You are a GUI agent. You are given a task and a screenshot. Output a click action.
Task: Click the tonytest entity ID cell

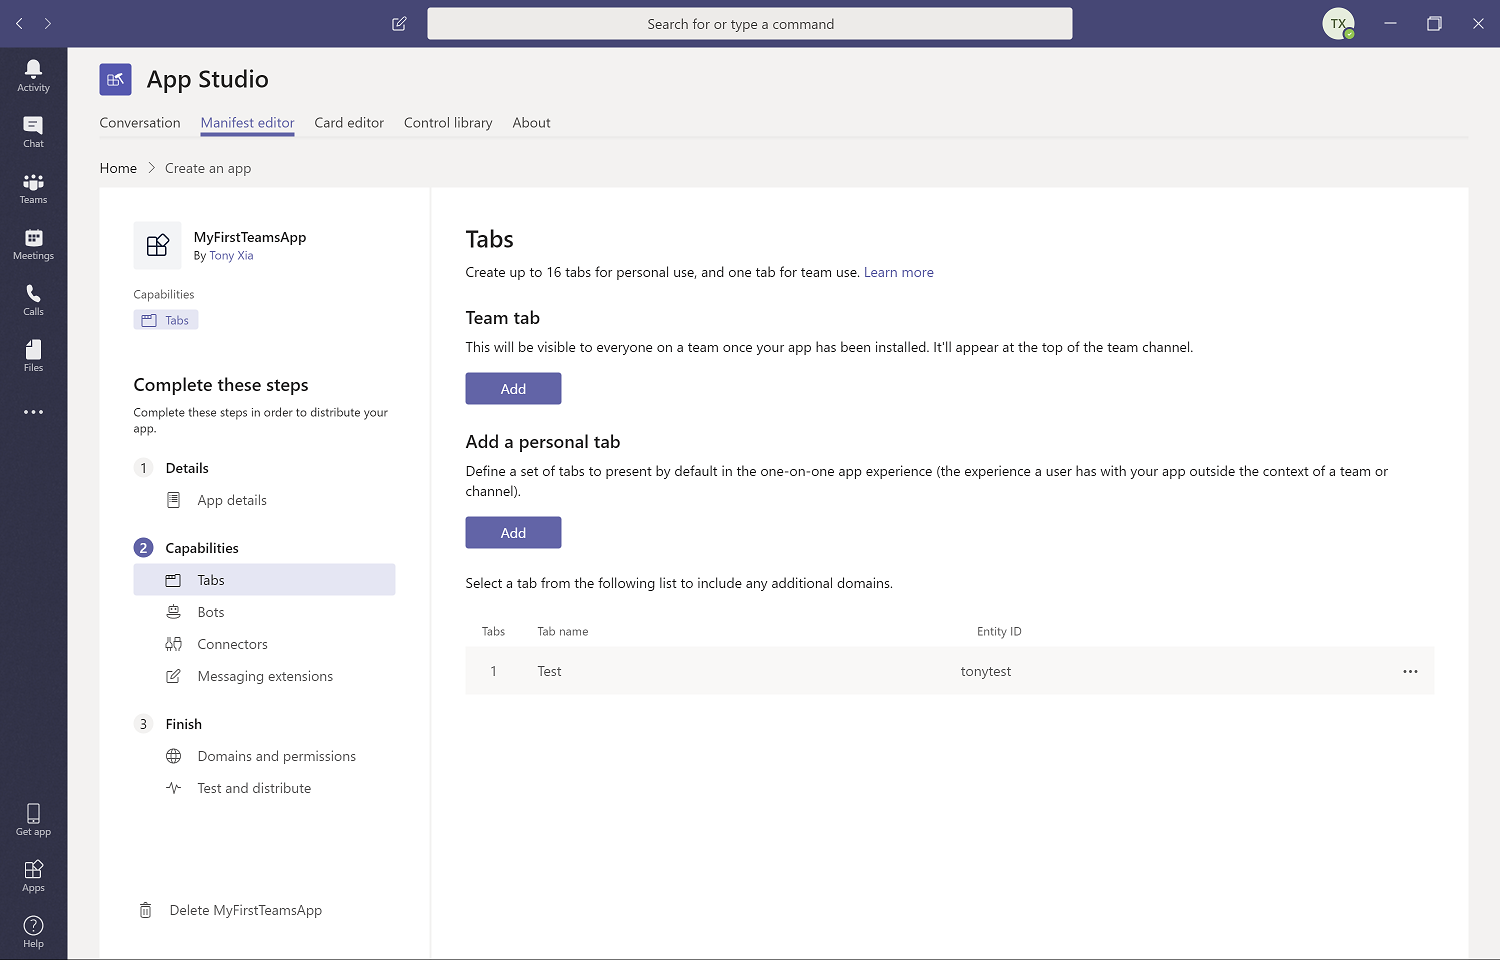pos(986,671)
